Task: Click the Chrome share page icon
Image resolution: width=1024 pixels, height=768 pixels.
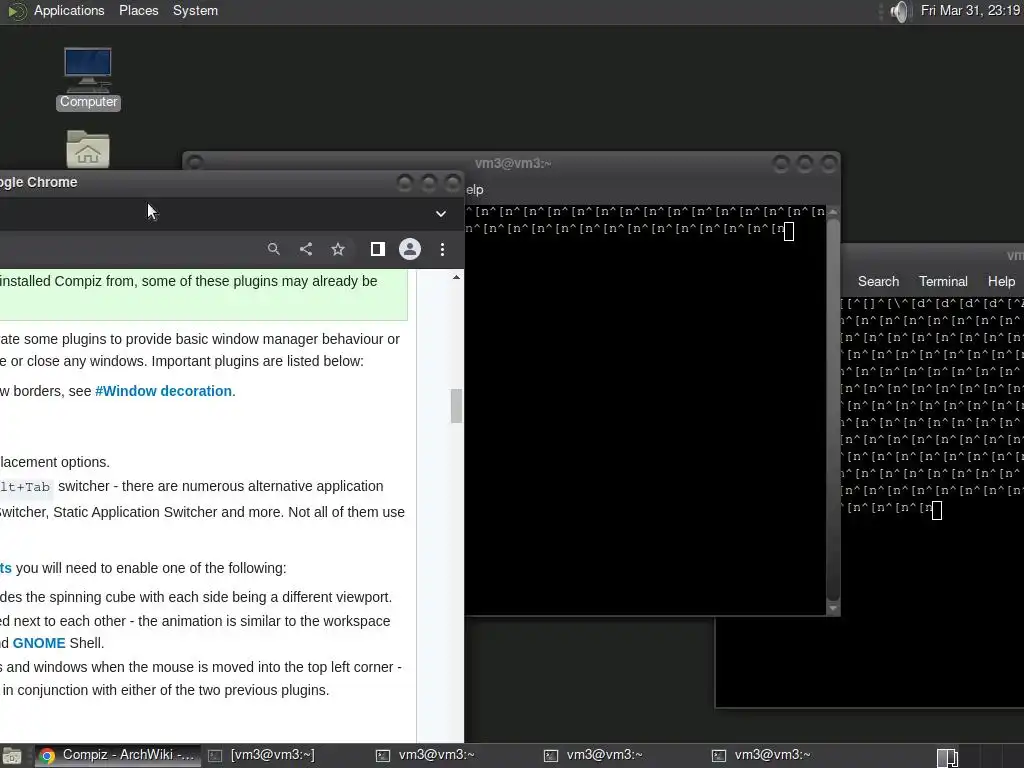Action: pos(306,249)
